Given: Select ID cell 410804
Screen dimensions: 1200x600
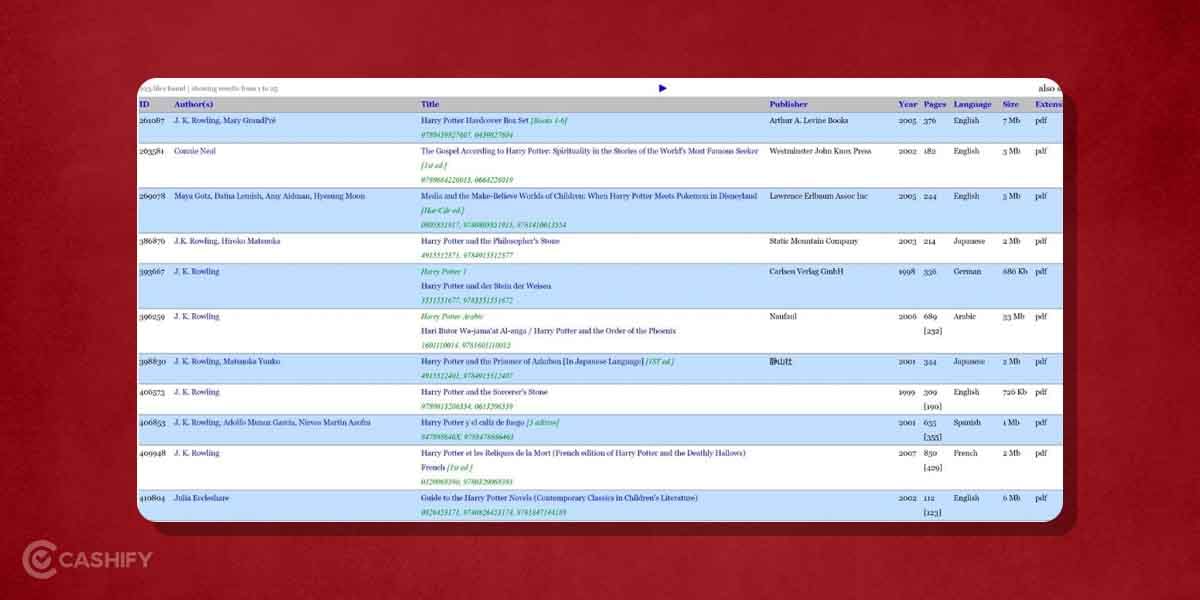Looking at the screenshot, I should tap(150, 498).
